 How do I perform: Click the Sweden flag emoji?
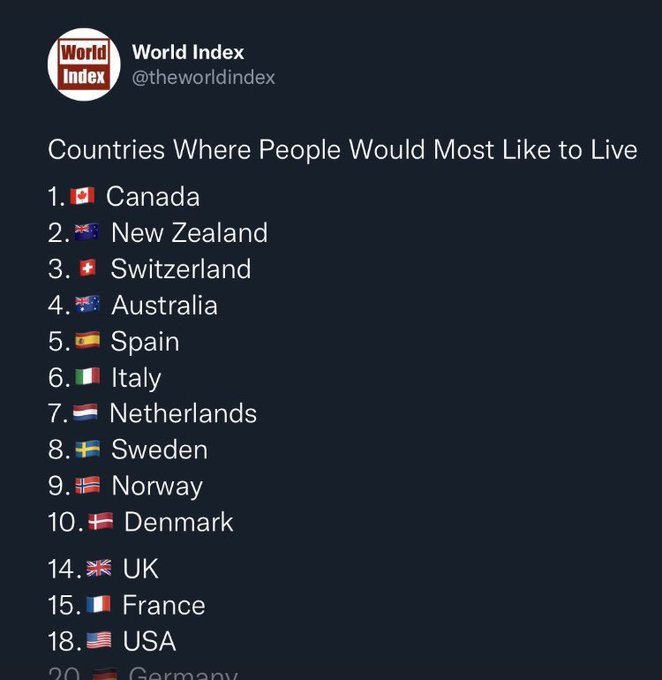pos(87,450)
